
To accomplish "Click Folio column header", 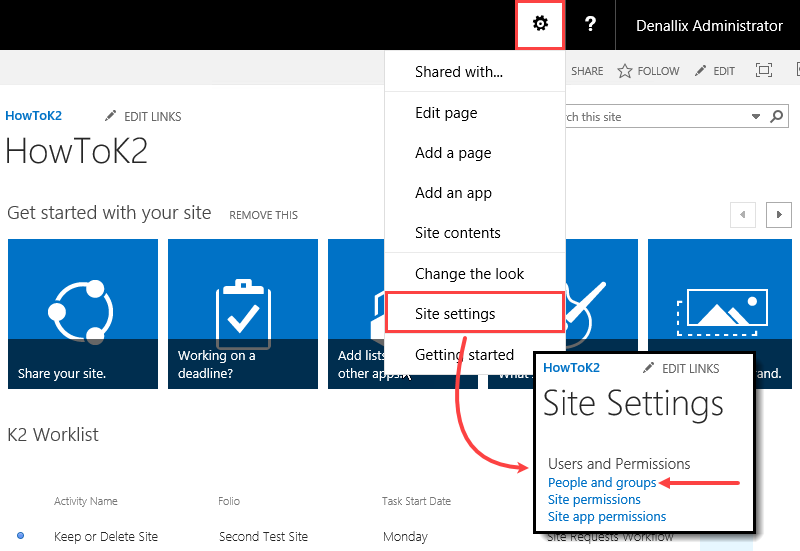I will (229, 501).
